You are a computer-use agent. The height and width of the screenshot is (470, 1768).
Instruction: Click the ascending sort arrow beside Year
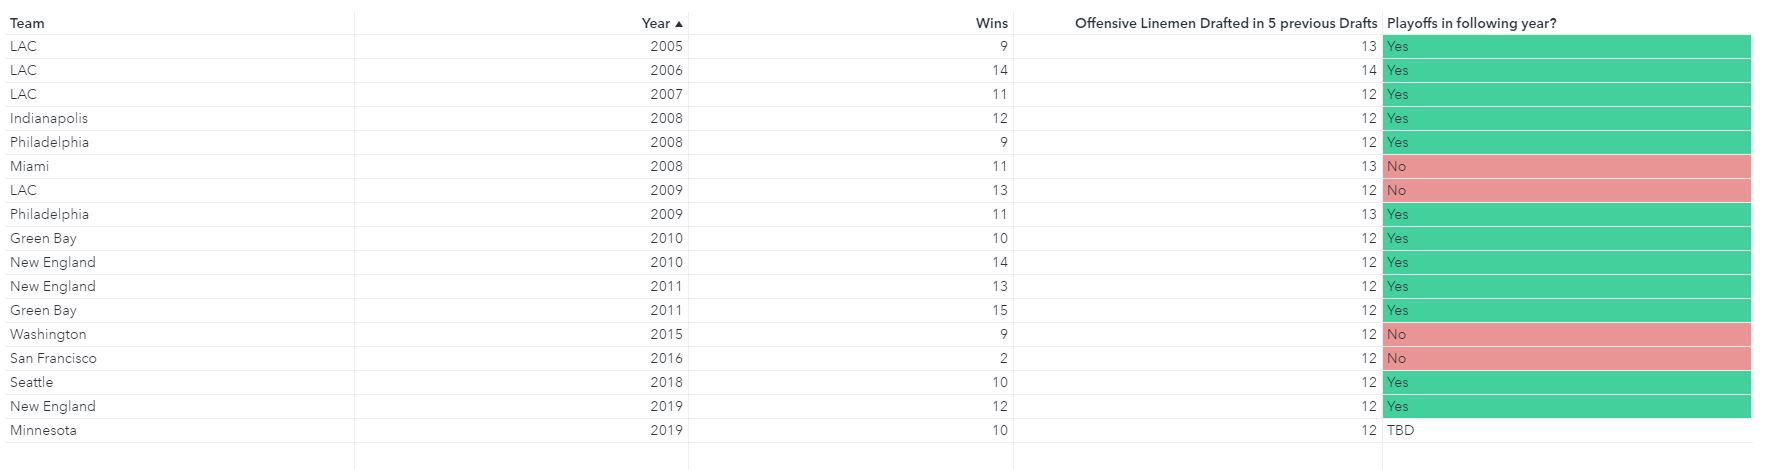pyautogui.click(x=679, y=23)
